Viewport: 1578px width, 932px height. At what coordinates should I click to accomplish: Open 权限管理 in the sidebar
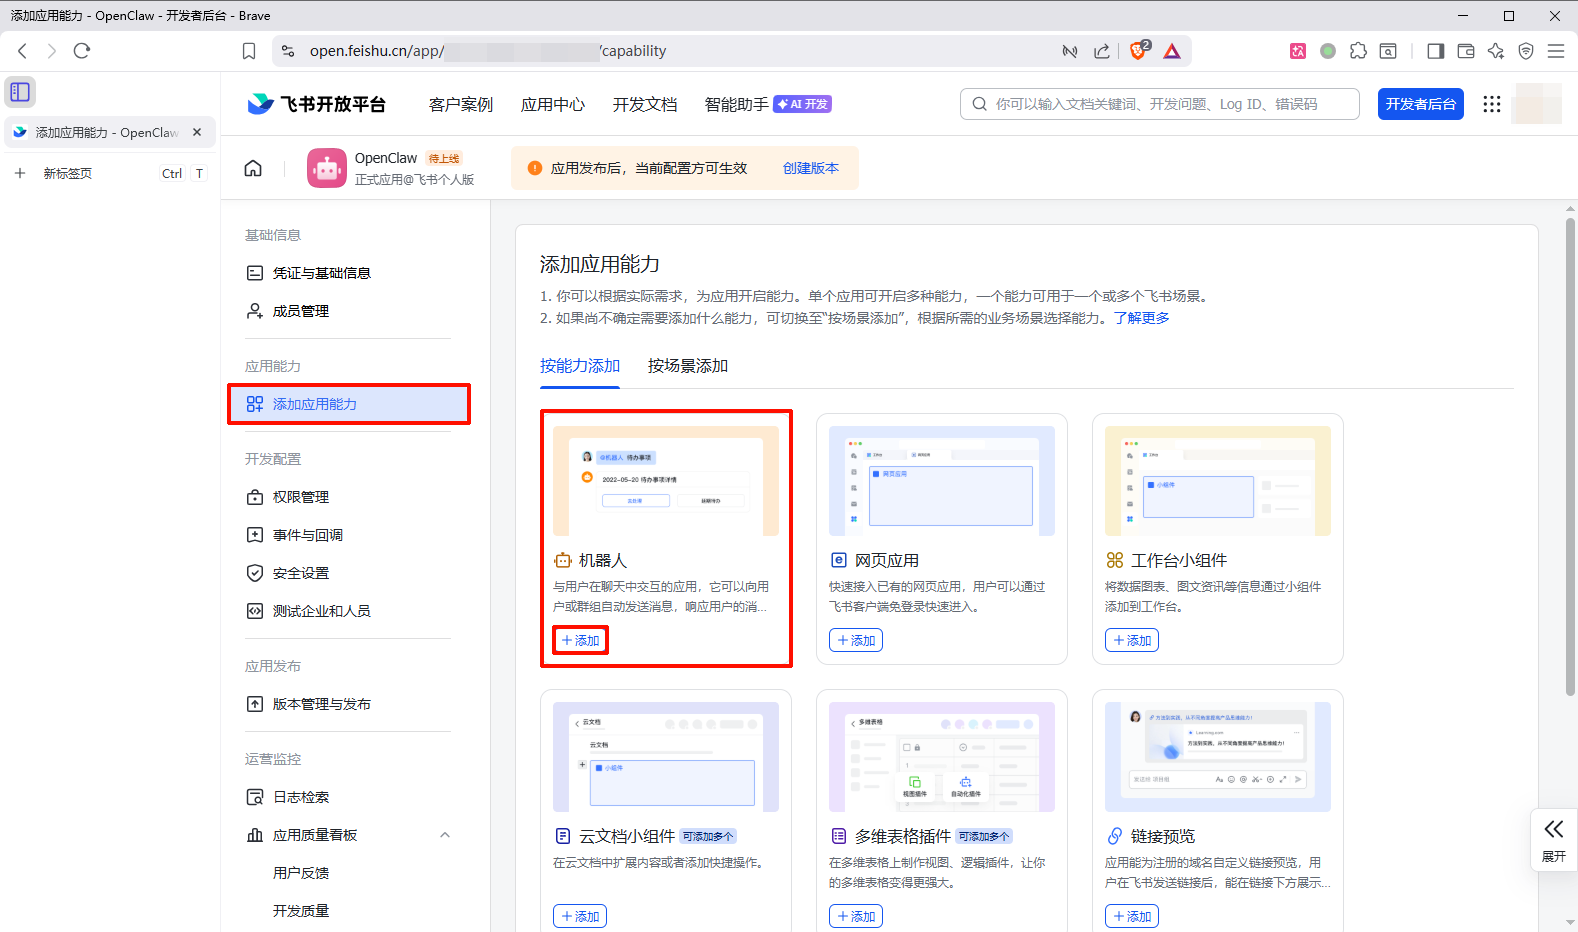click(301, 497)
